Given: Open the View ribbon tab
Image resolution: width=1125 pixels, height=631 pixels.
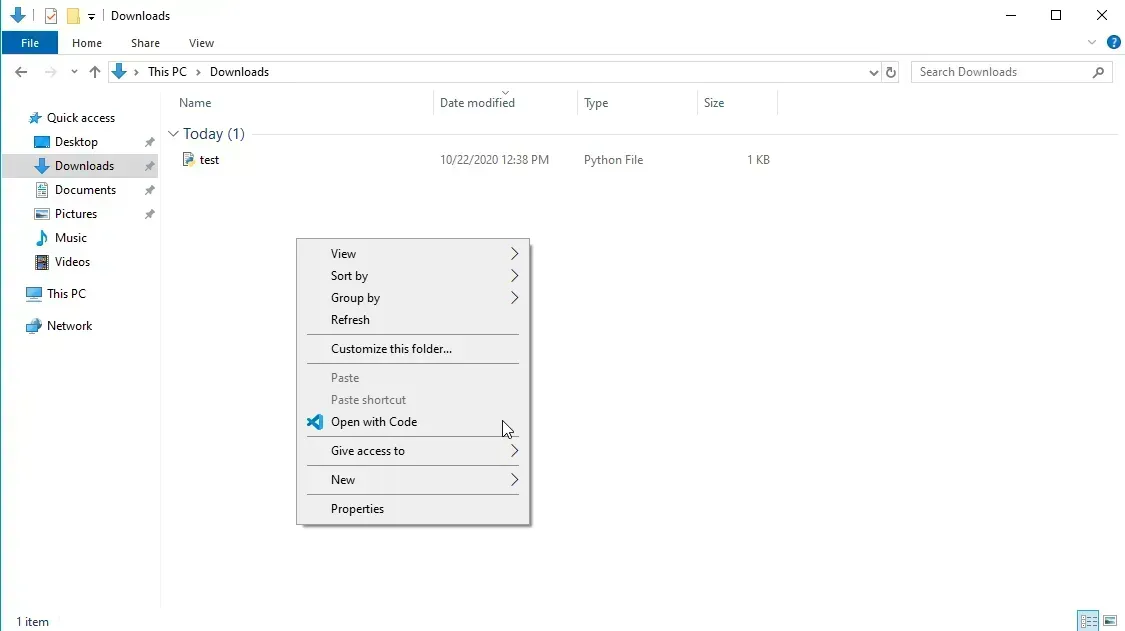Looking at the screenshot, I should pos(202,43).
